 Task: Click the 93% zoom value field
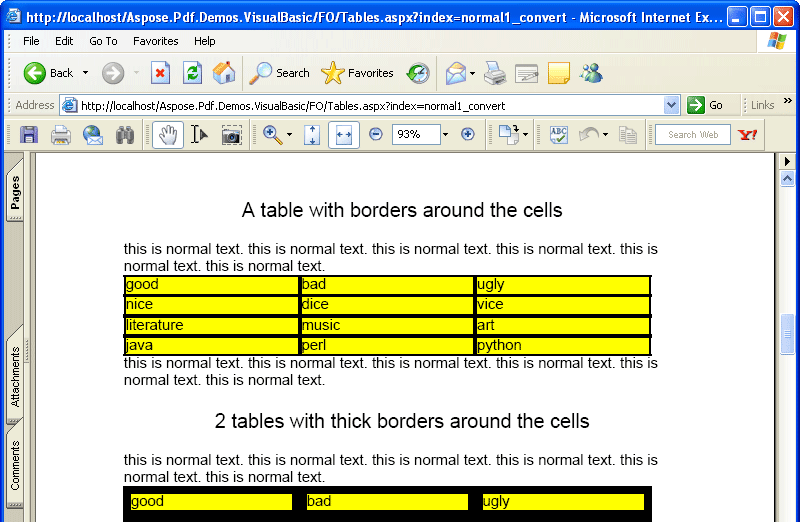pyautogui.click(x=416, y=134)
